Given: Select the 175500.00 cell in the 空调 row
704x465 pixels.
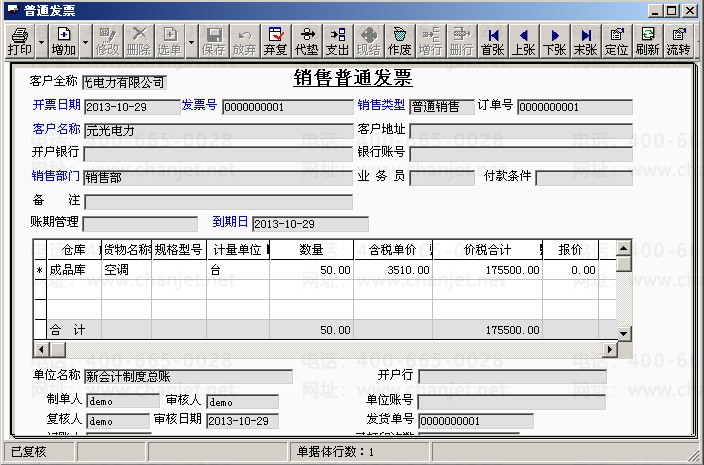Looking at the screenshot, I should (x=488, y=270).
